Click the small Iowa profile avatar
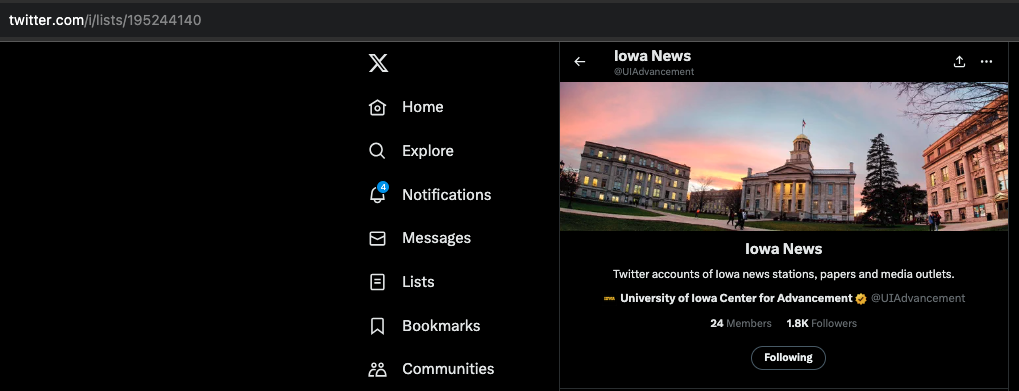 [x=609, y=298]
